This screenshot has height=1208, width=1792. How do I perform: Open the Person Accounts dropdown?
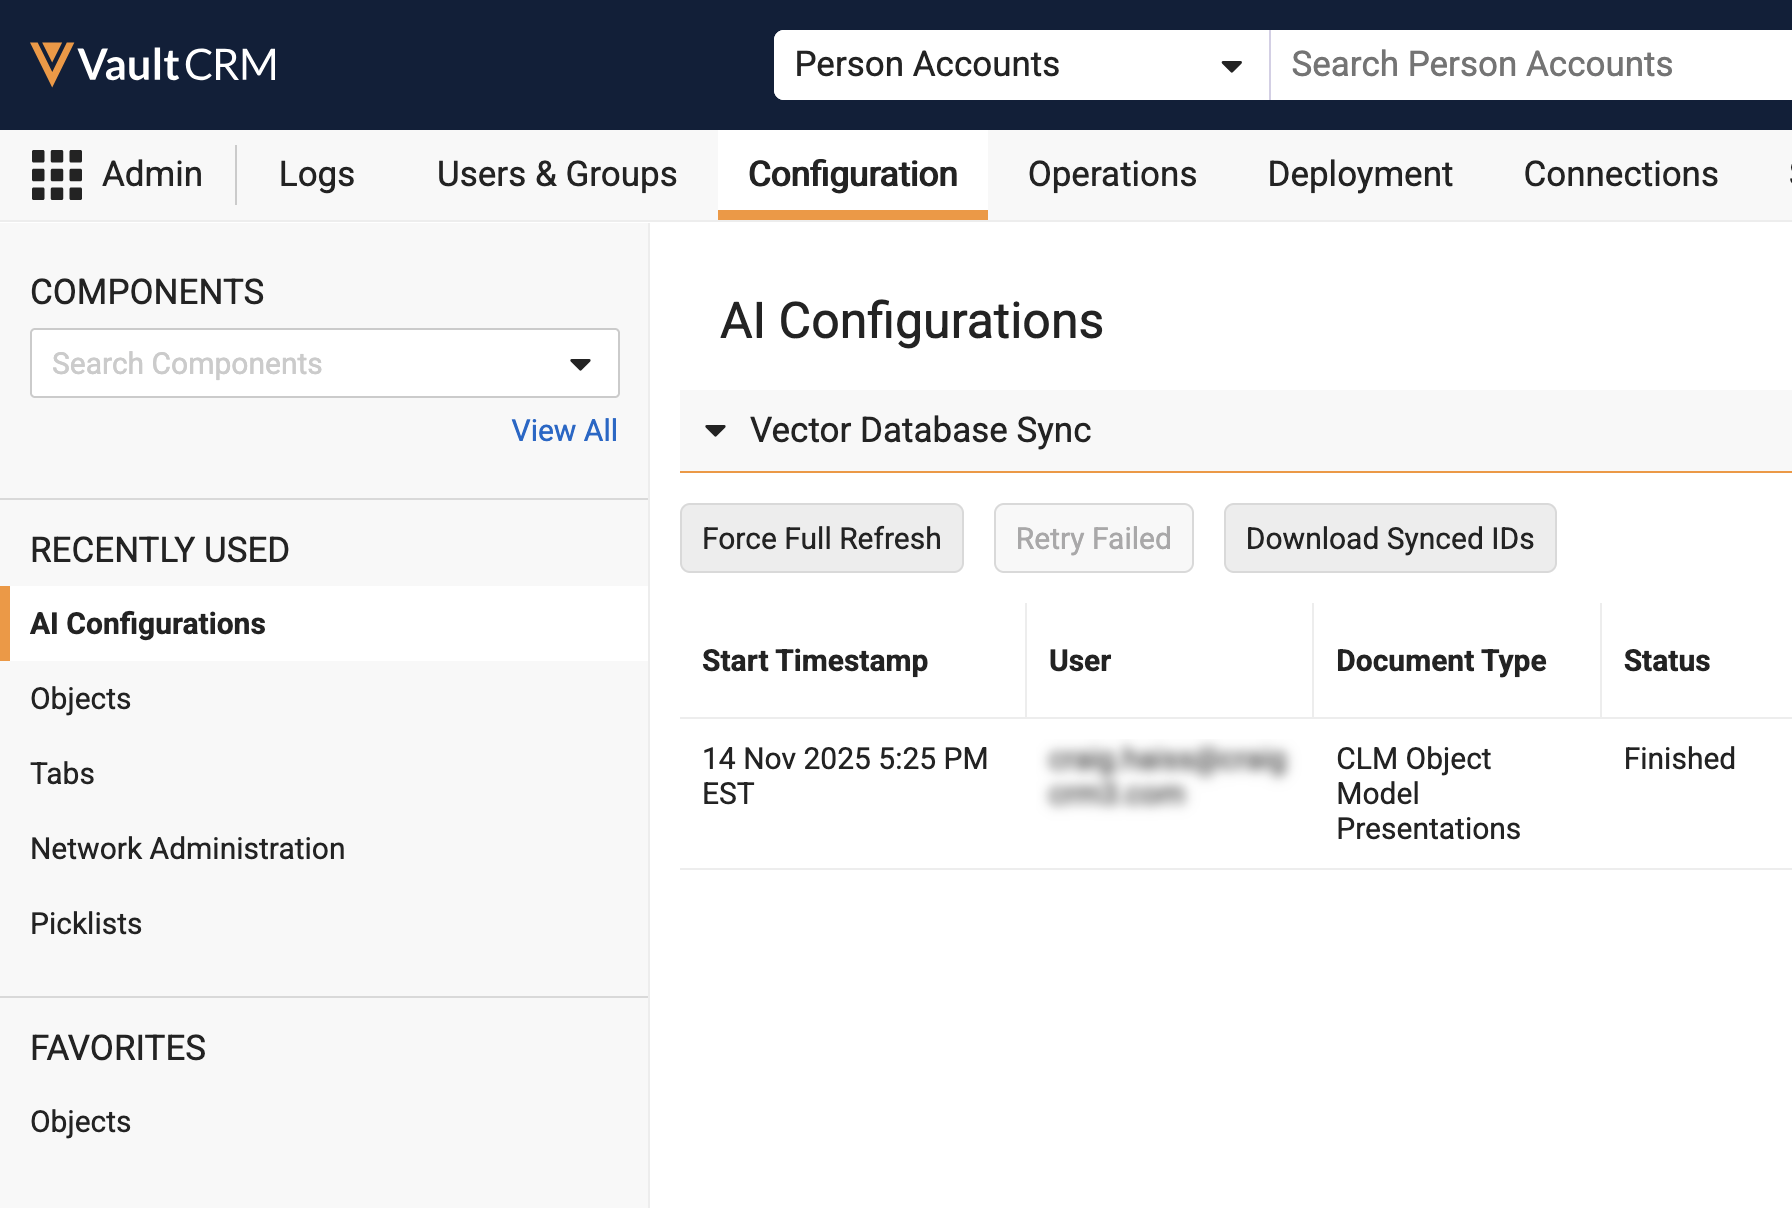pos(1021,65)
